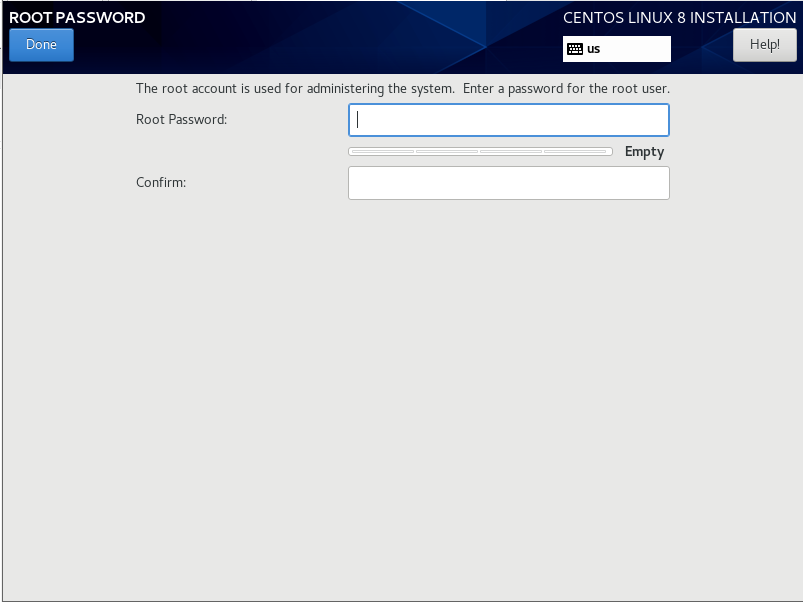Image resolution: width=803 pixels, height=602 pixels.
Task: Click the CENTOS LINUX 8 INSTALLATION title
Action: pyautogui.click(x=680, y=17)
